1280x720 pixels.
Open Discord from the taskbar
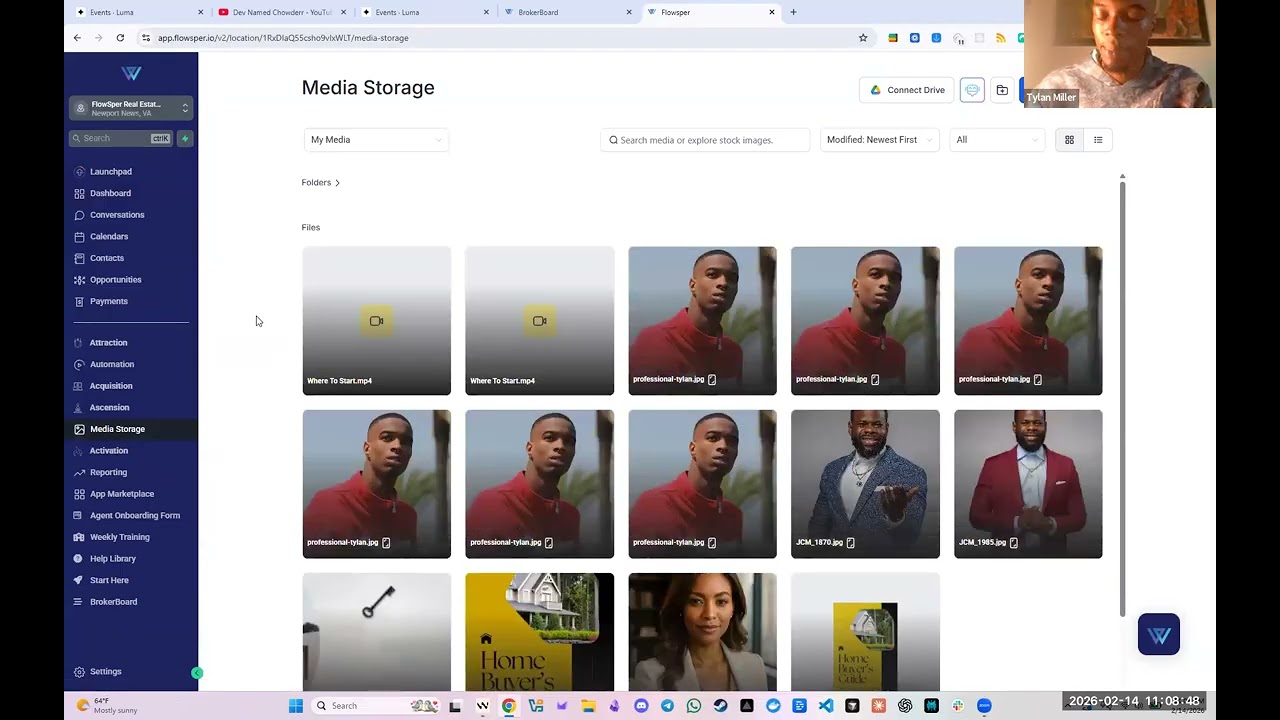[641, 706]
